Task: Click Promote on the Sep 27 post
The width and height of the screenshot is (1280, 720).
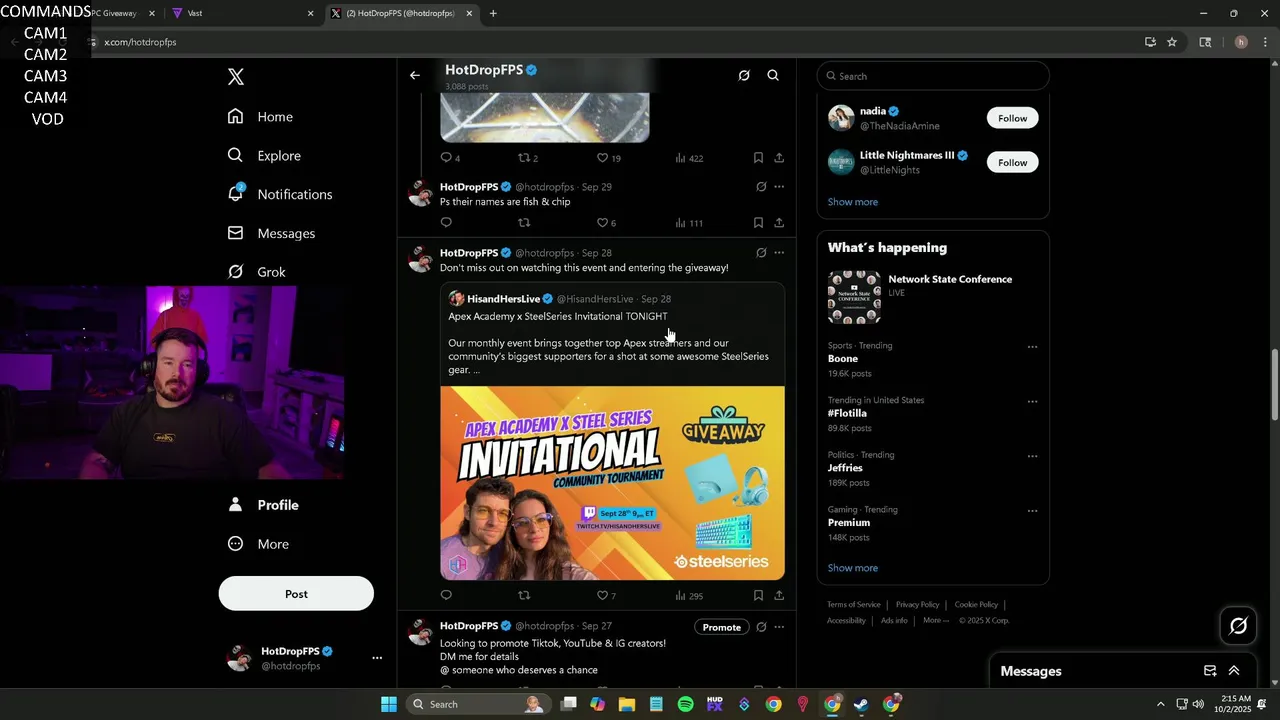Action: (x=722, y=627)
